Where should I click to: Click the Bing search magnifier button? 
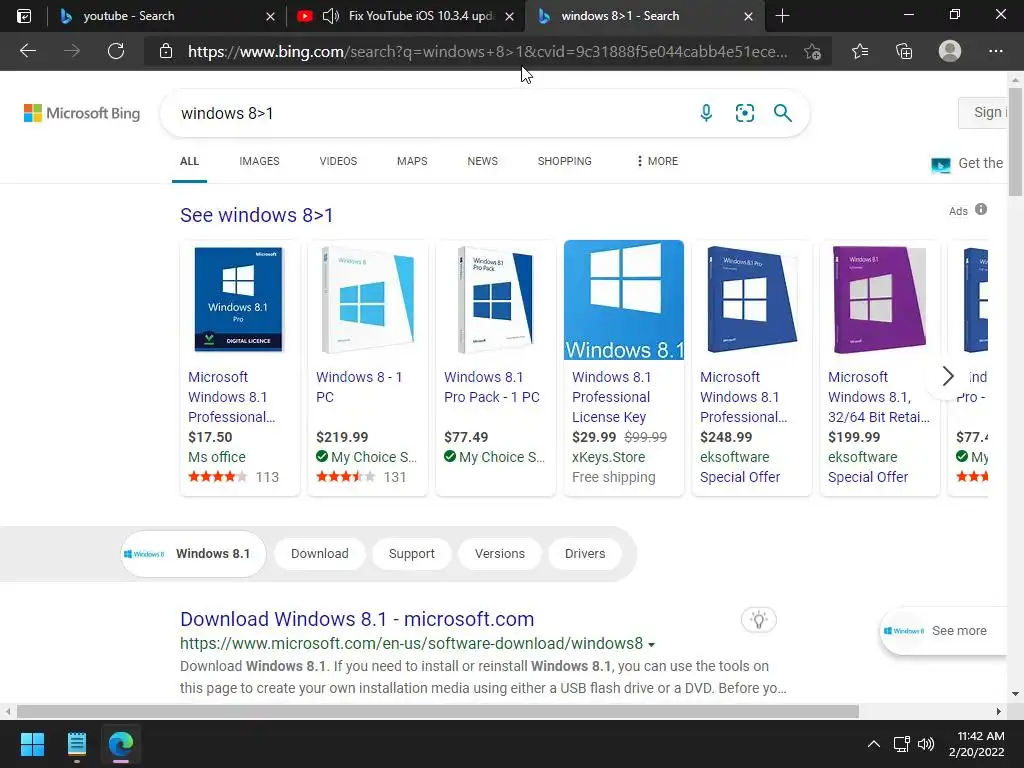[x=782, y=113]
